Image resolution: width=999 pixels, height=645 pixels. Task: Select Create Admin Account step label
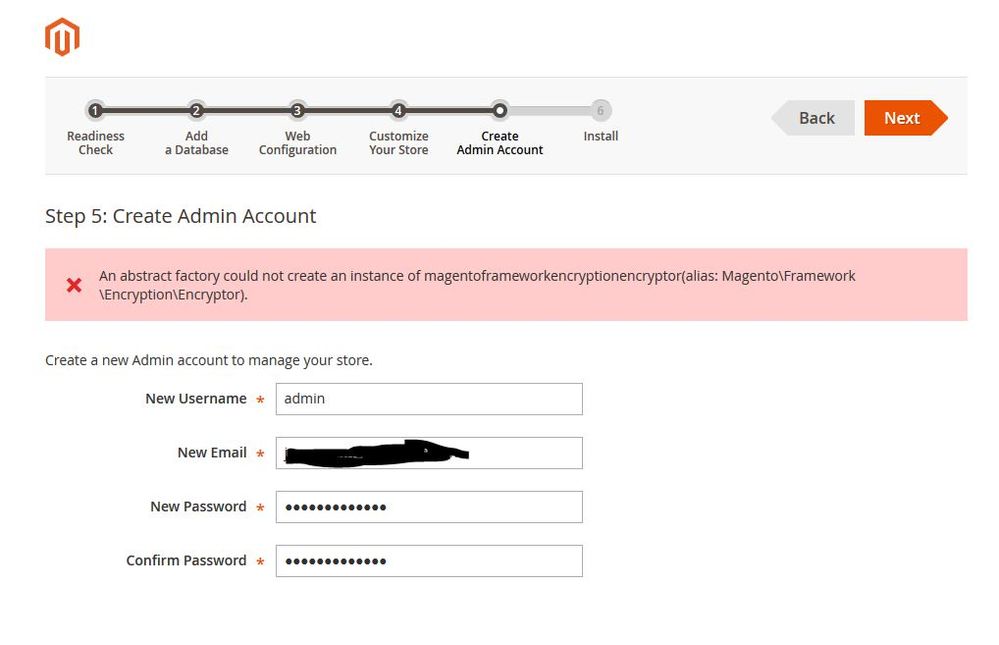500,143
